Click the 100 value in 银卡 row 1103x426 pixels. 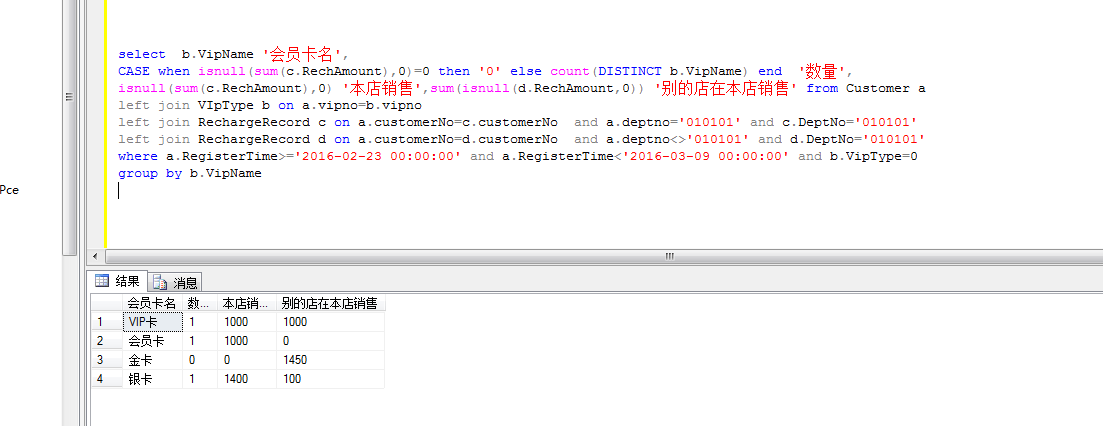[x=330, y=379]
